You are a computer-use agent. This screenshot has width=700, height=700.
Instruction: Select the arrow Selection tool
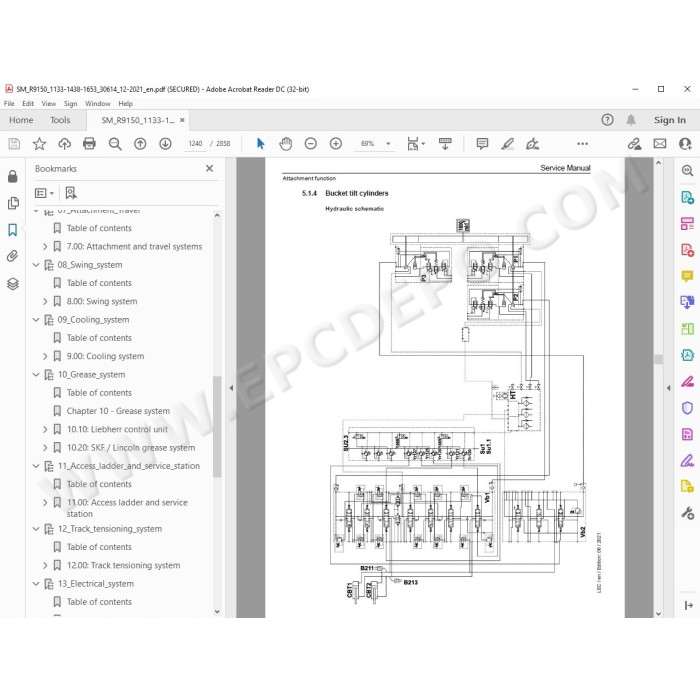pos(261,144)
